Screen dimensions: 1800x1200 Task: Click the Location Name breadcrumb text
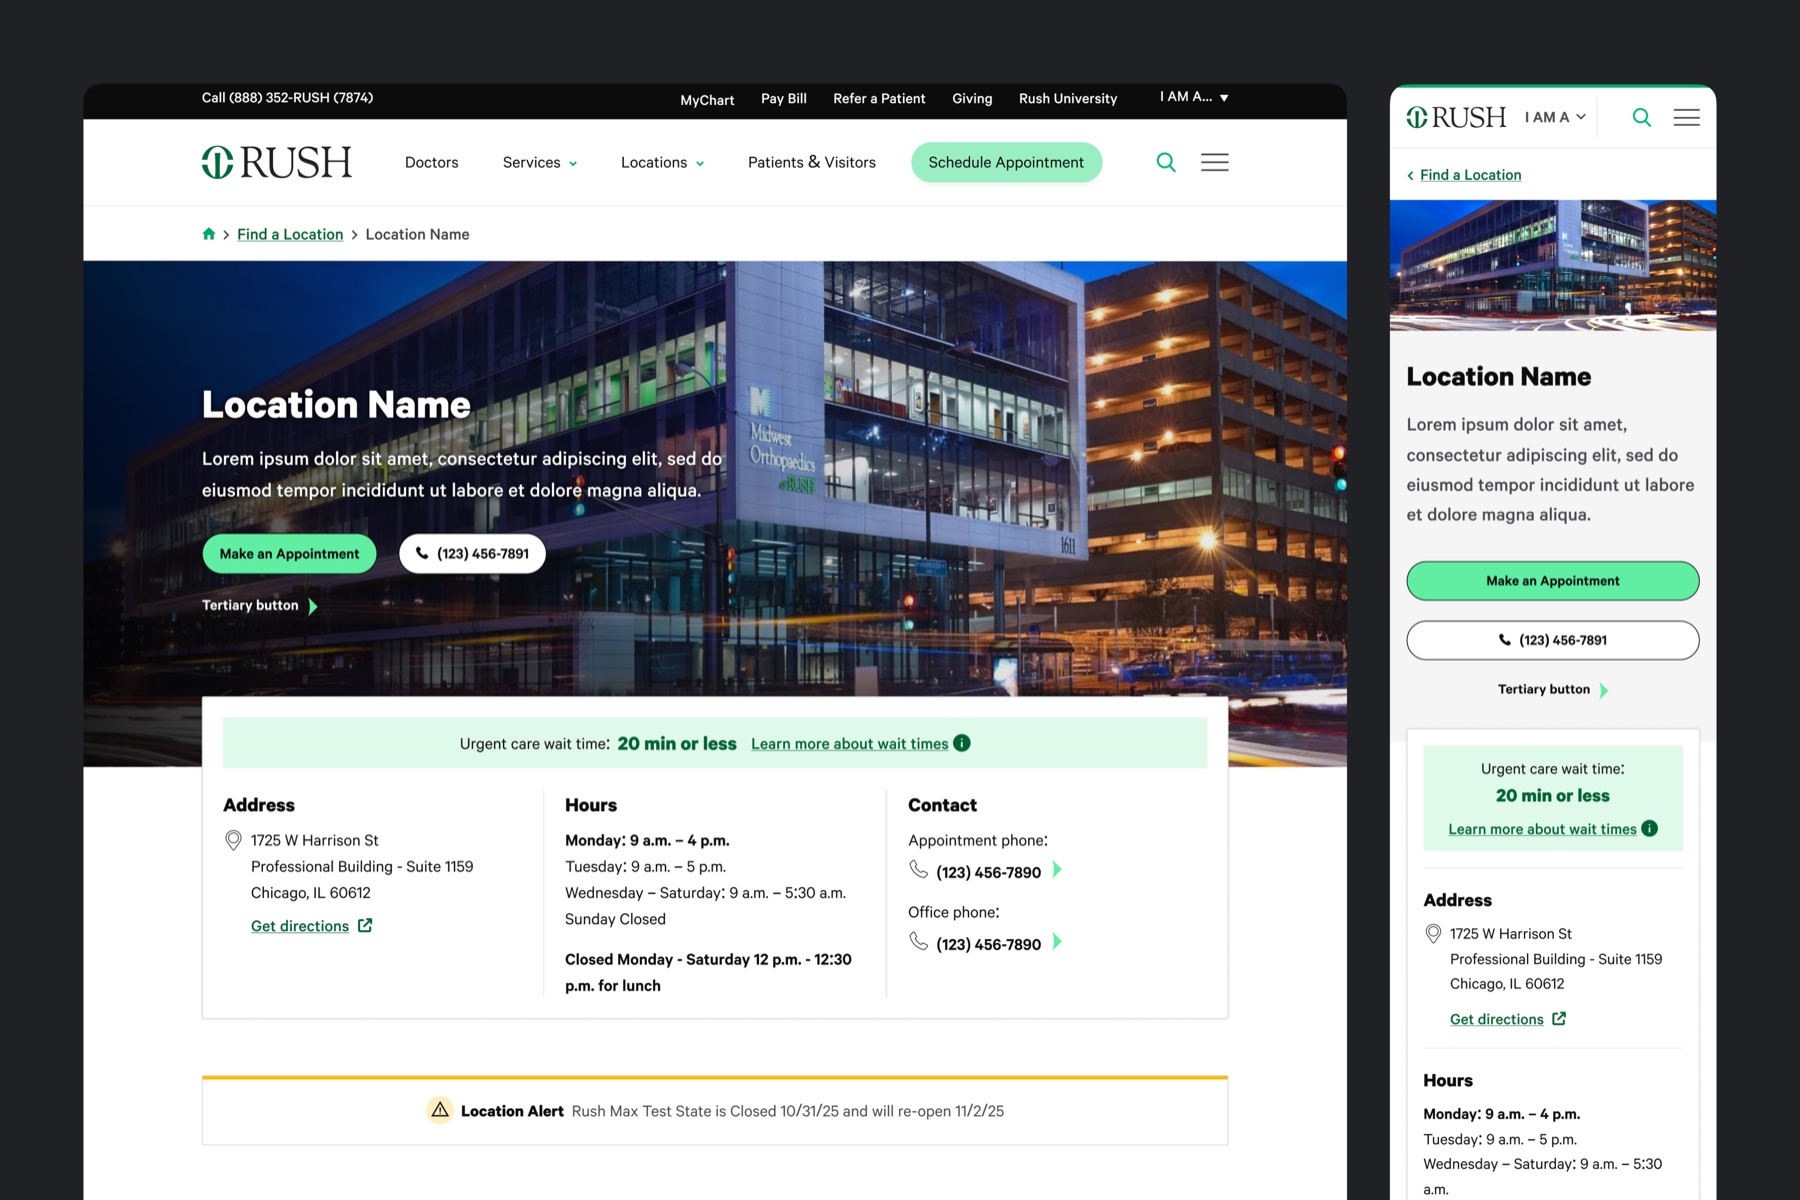pos(417,234)
